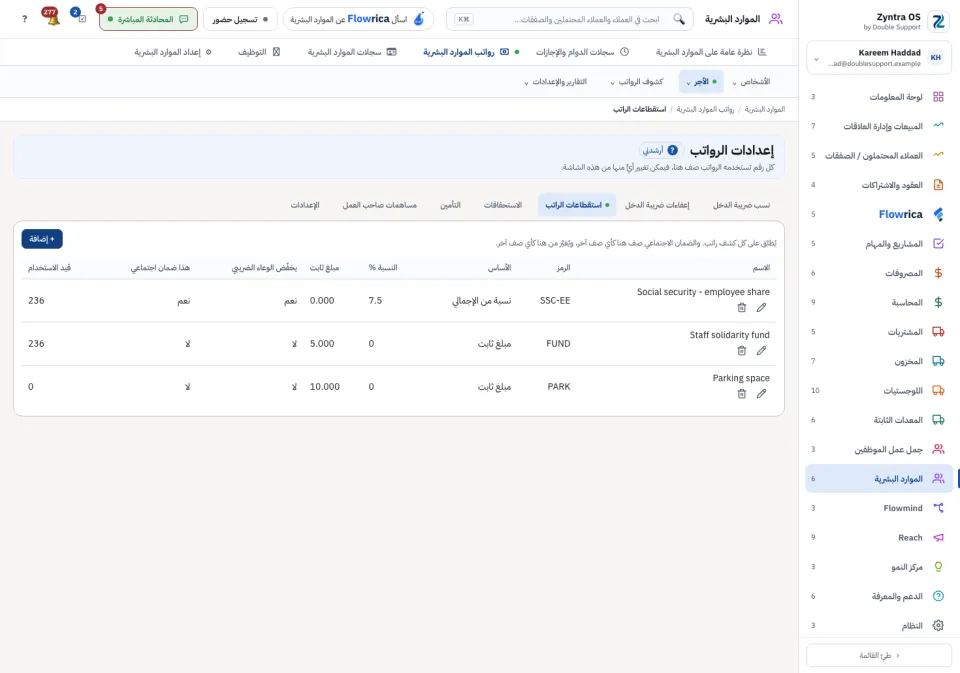Click the الاسم column header
This screenshot has height=673, width=960.
point(761,268)
